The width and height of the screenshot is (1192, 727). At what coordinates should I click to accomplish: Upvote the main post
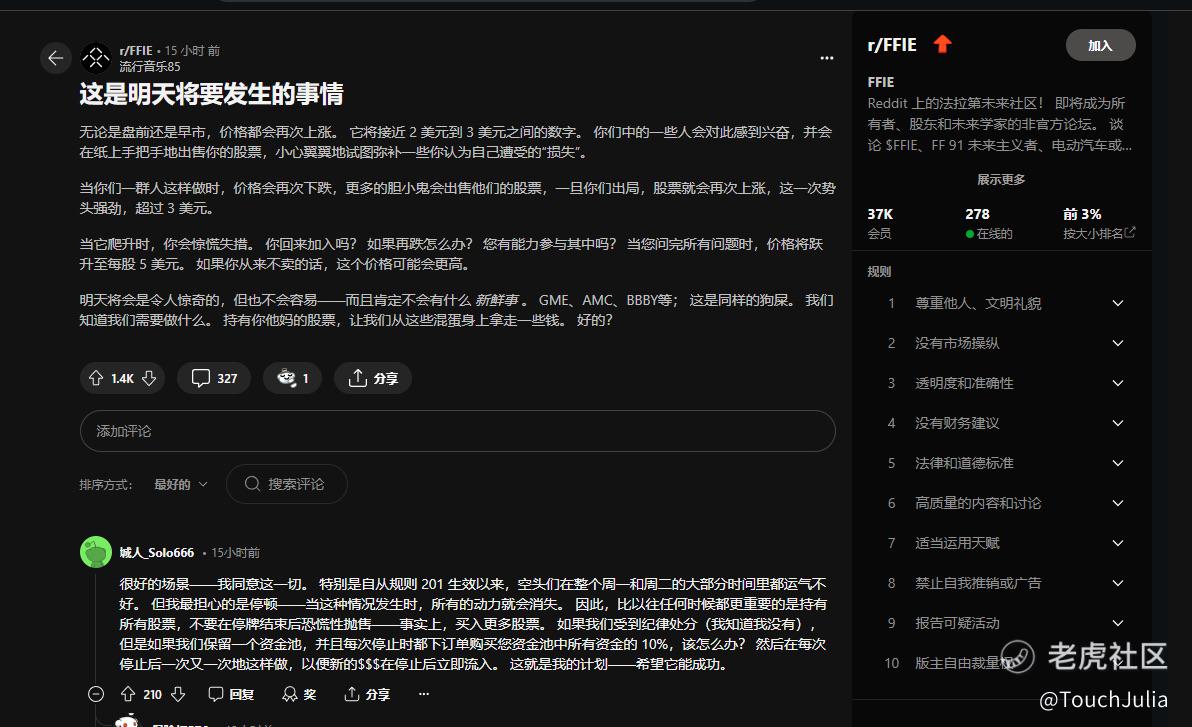pyautogui.click(x=96, y=378)
